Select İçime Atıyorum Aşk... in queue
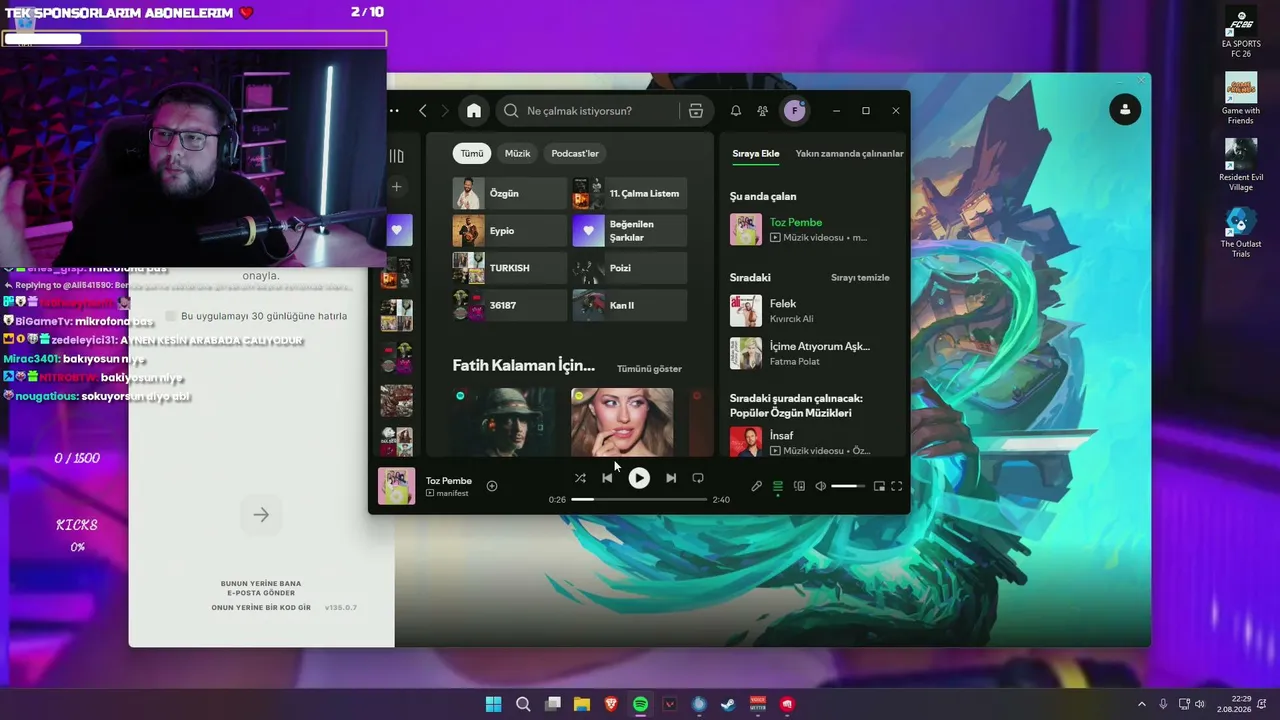Image resolution: width=1280 pixels, height=720 pixels. click(811, 353)
